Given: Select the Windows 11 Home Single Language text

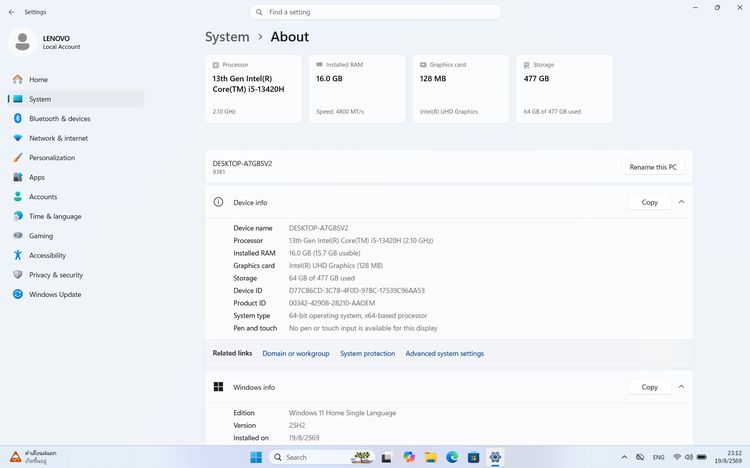Looking at the screenshot, I should (342, 412).
